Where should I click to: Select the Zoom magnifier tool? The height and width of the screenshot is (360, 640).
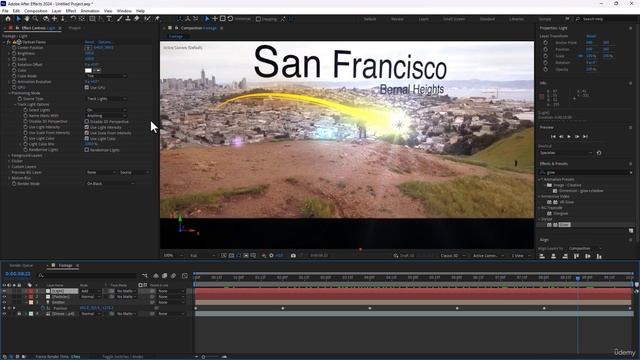36,19
